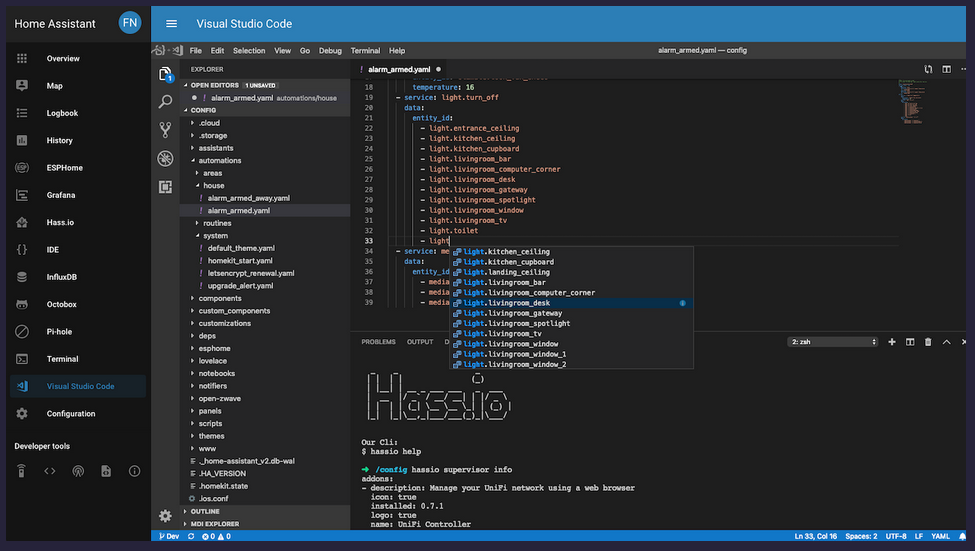Switch to the PROBLEMS panel tab
The image size is (975, 551).
pos(378,342)
